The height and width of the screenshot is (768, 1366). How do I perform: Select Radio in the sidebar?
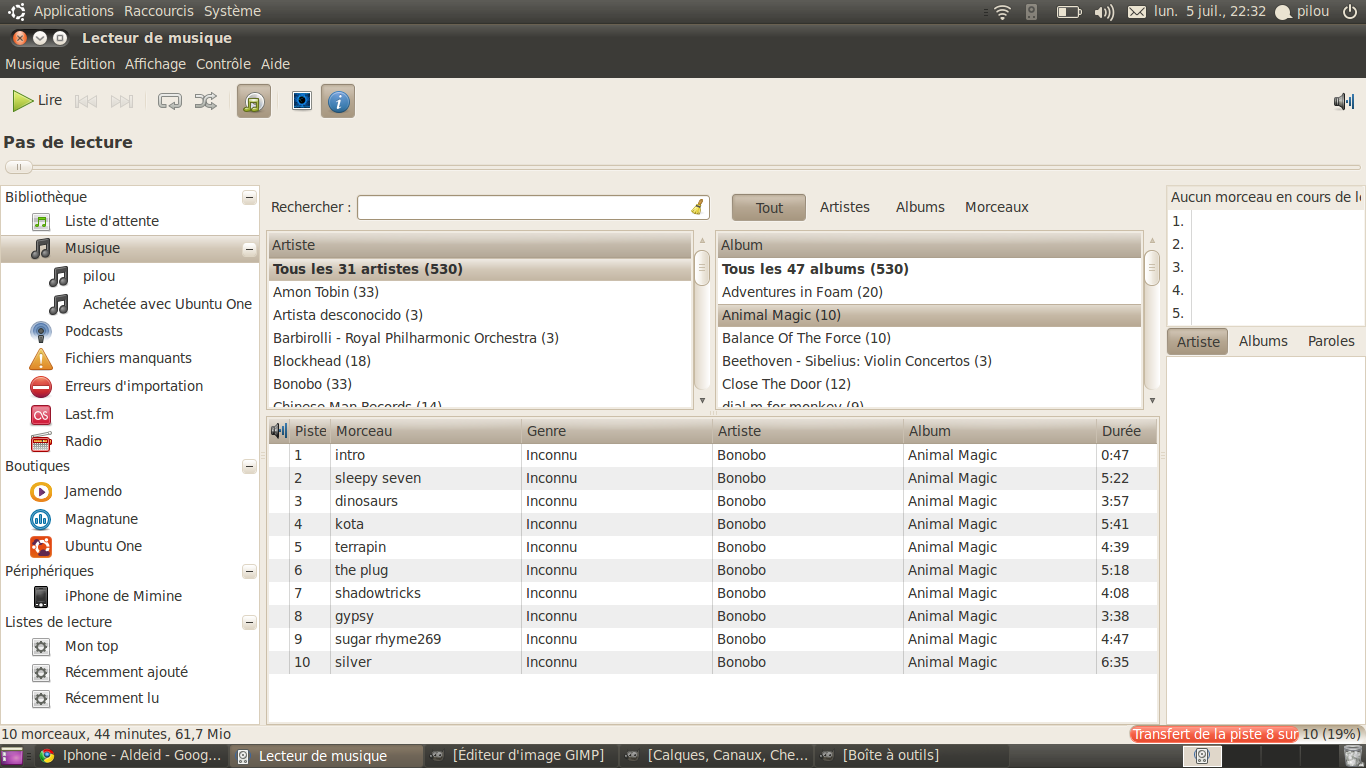tap(83, 441)
